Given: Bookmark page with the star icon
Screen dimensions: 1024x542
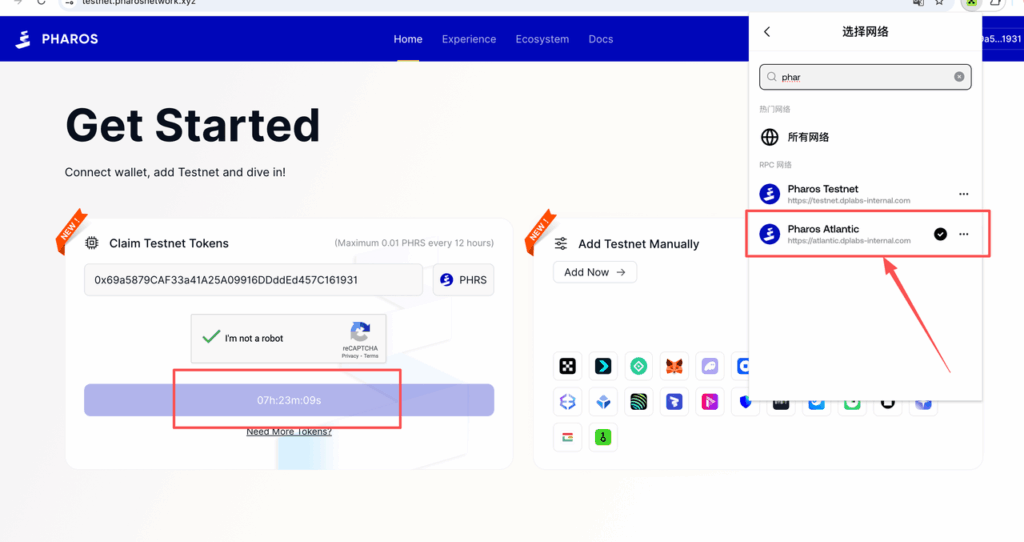Looking at the screenshot, I should (x=939, y=3).
